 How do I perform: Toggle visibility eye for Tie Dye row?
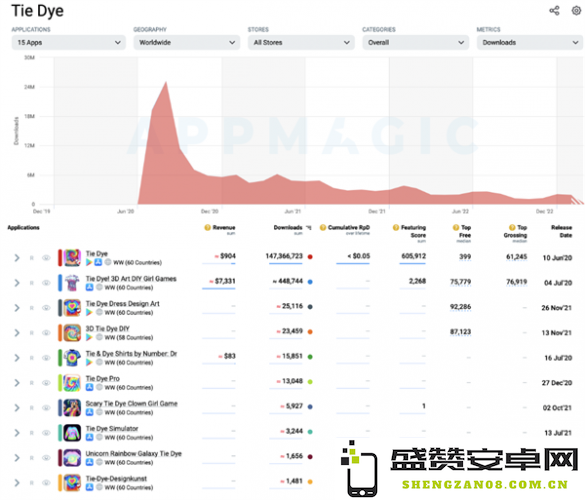[46, 258]
